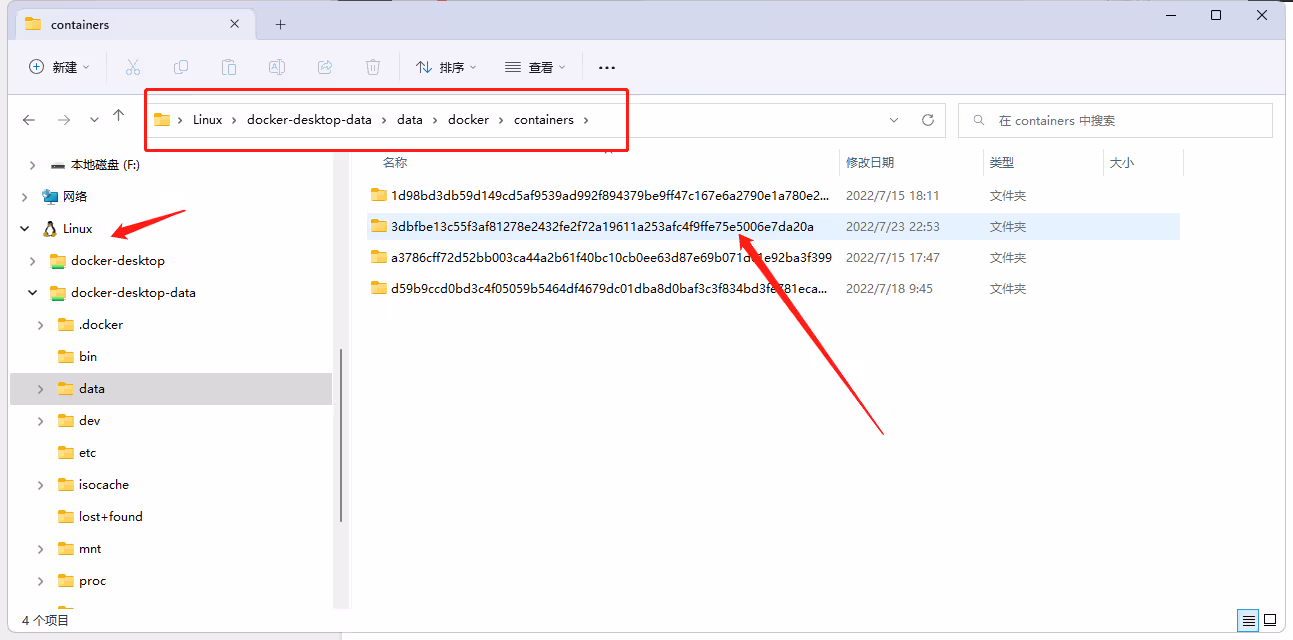Collapse the Linux tree node
The height and width of the screenshot is (640, 1293).
pyautogui.click(x=25, y=229)
